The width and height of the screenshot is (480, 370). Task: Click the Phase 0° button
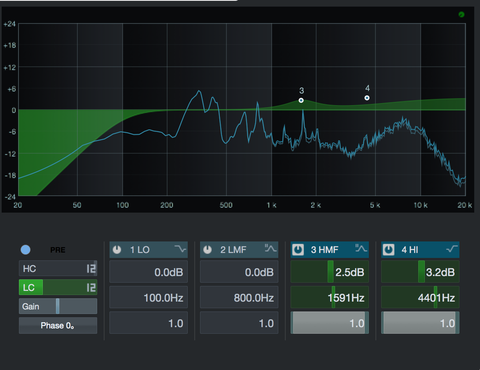coord(58,326)
